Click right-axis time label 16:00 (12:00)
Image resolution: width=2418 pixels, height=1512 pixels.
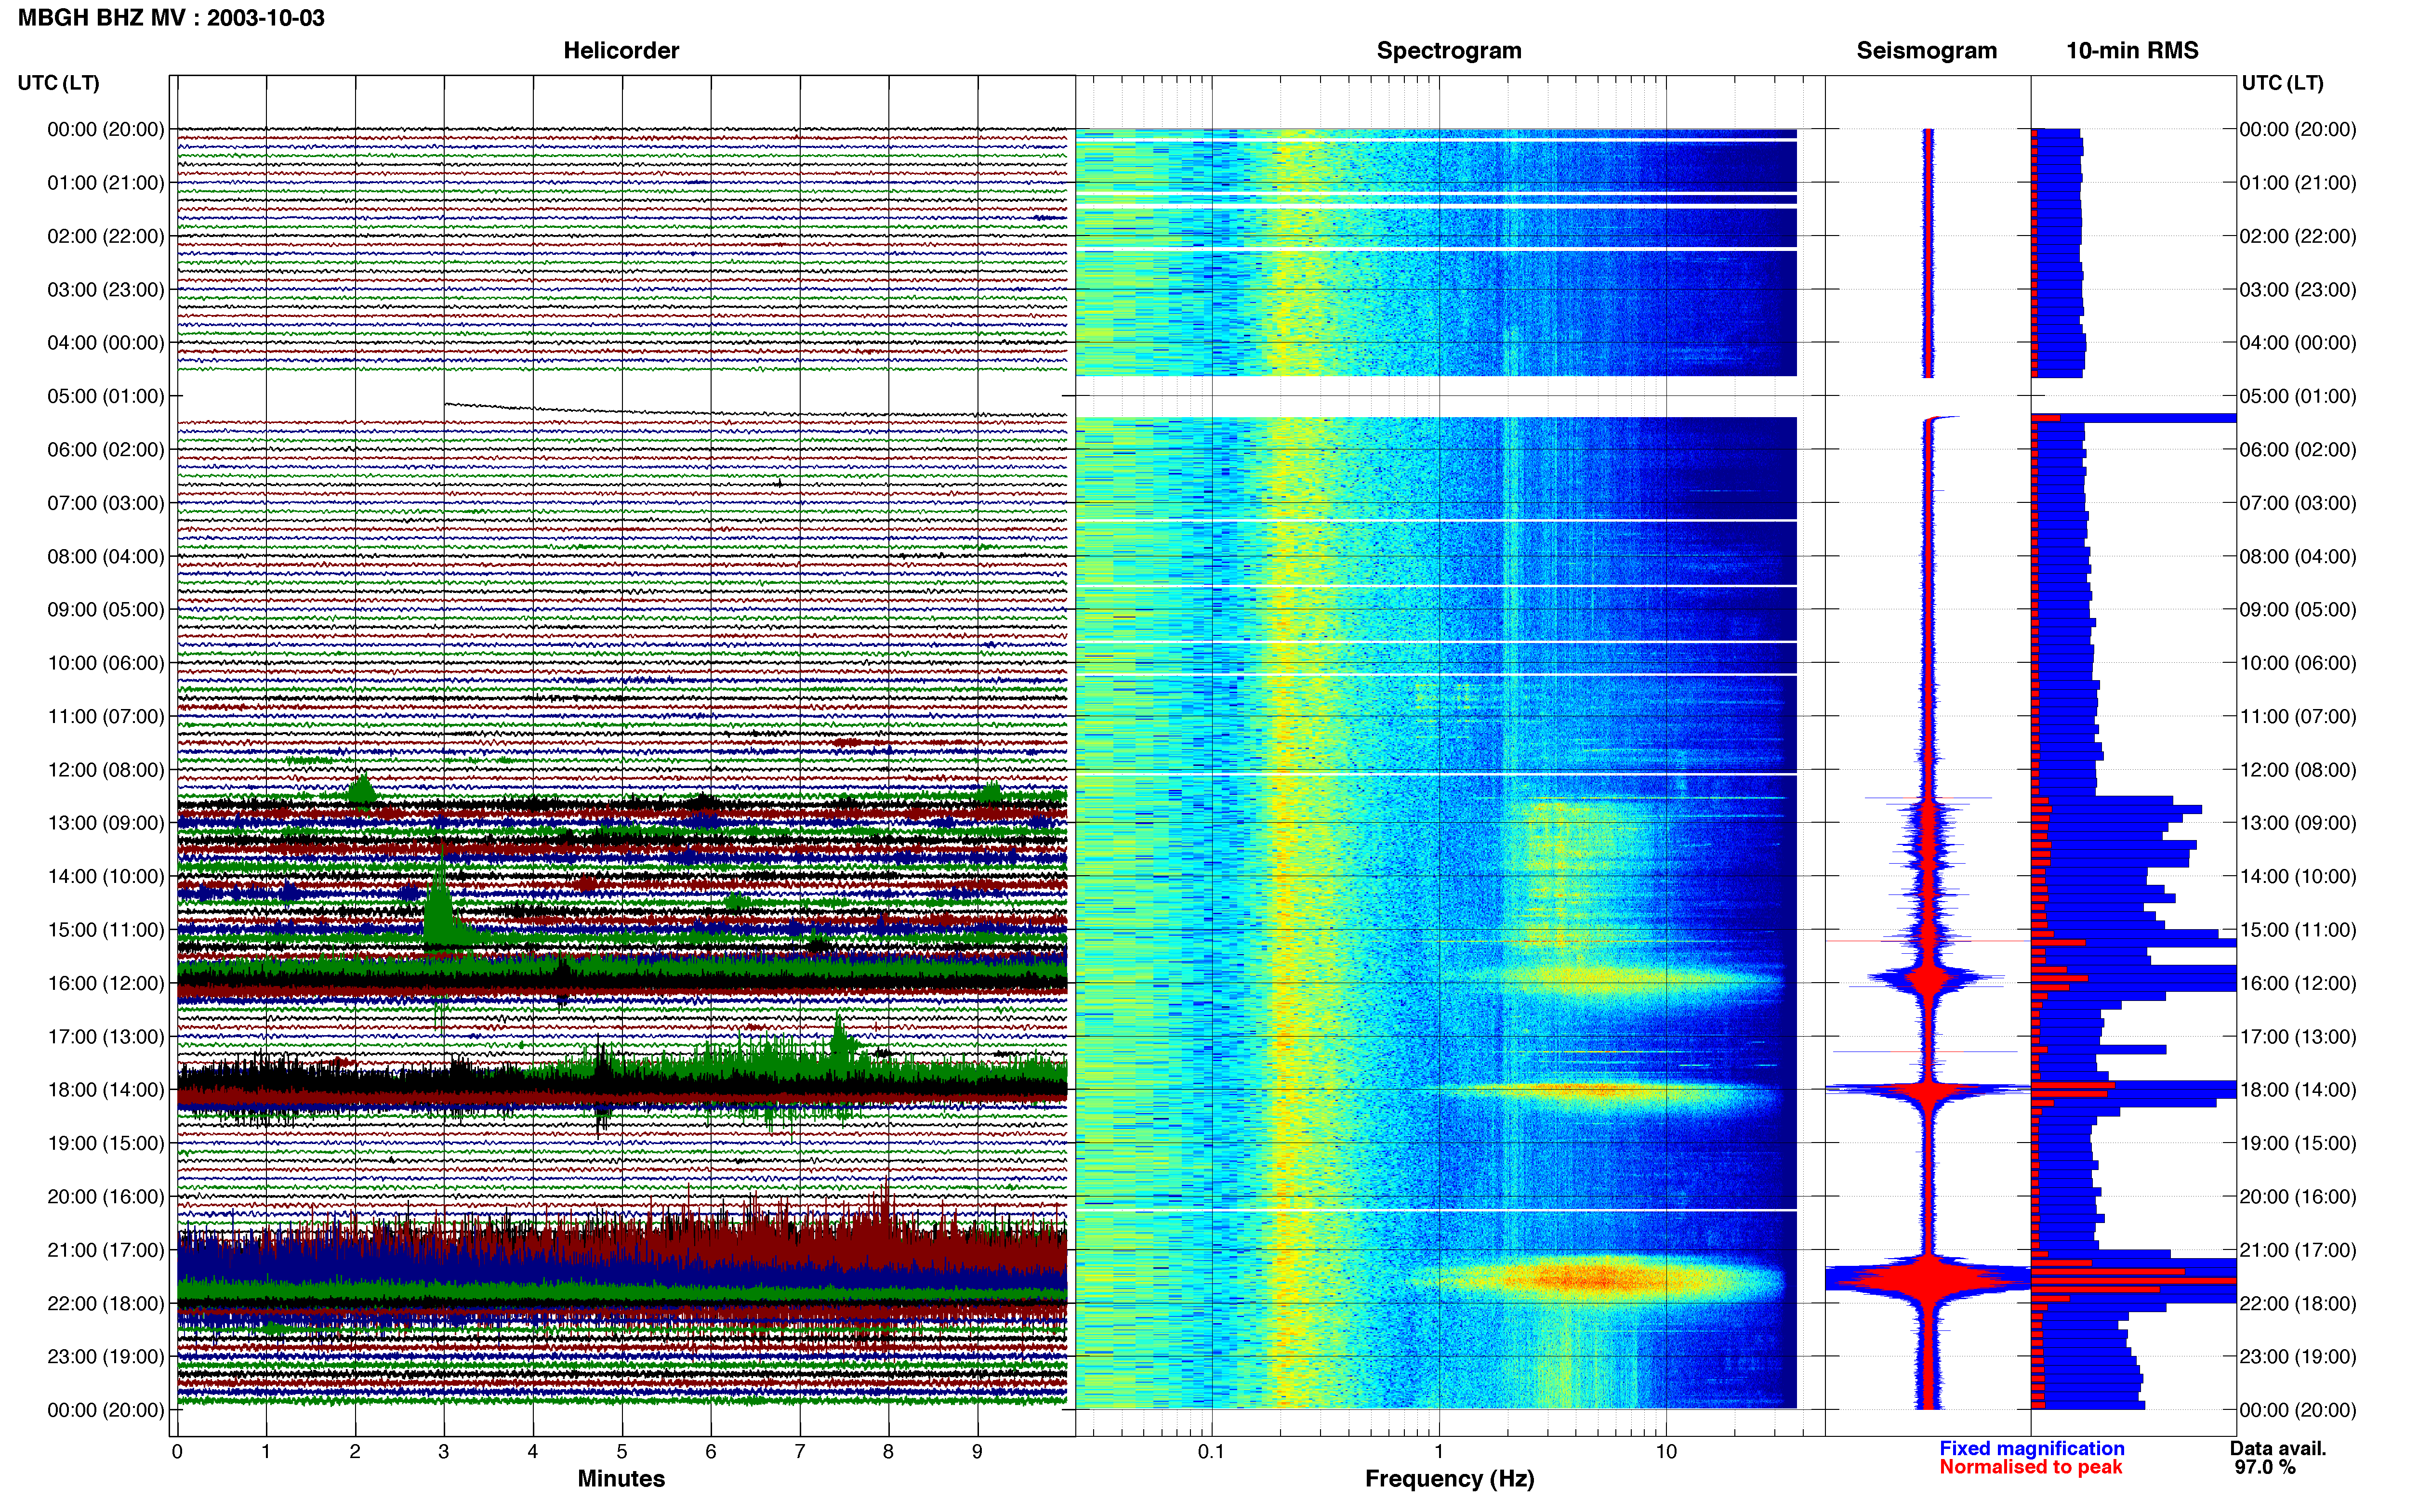coord(2298,983)
